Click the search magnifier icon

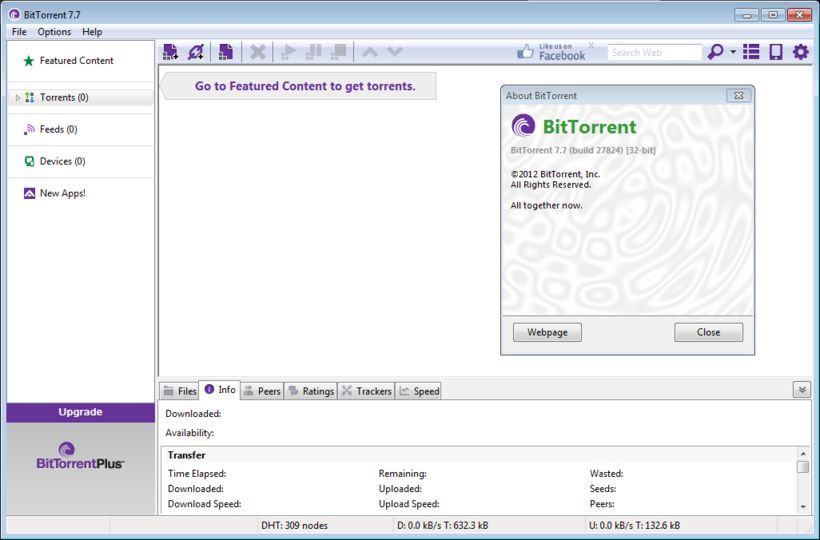click(715, 52)
